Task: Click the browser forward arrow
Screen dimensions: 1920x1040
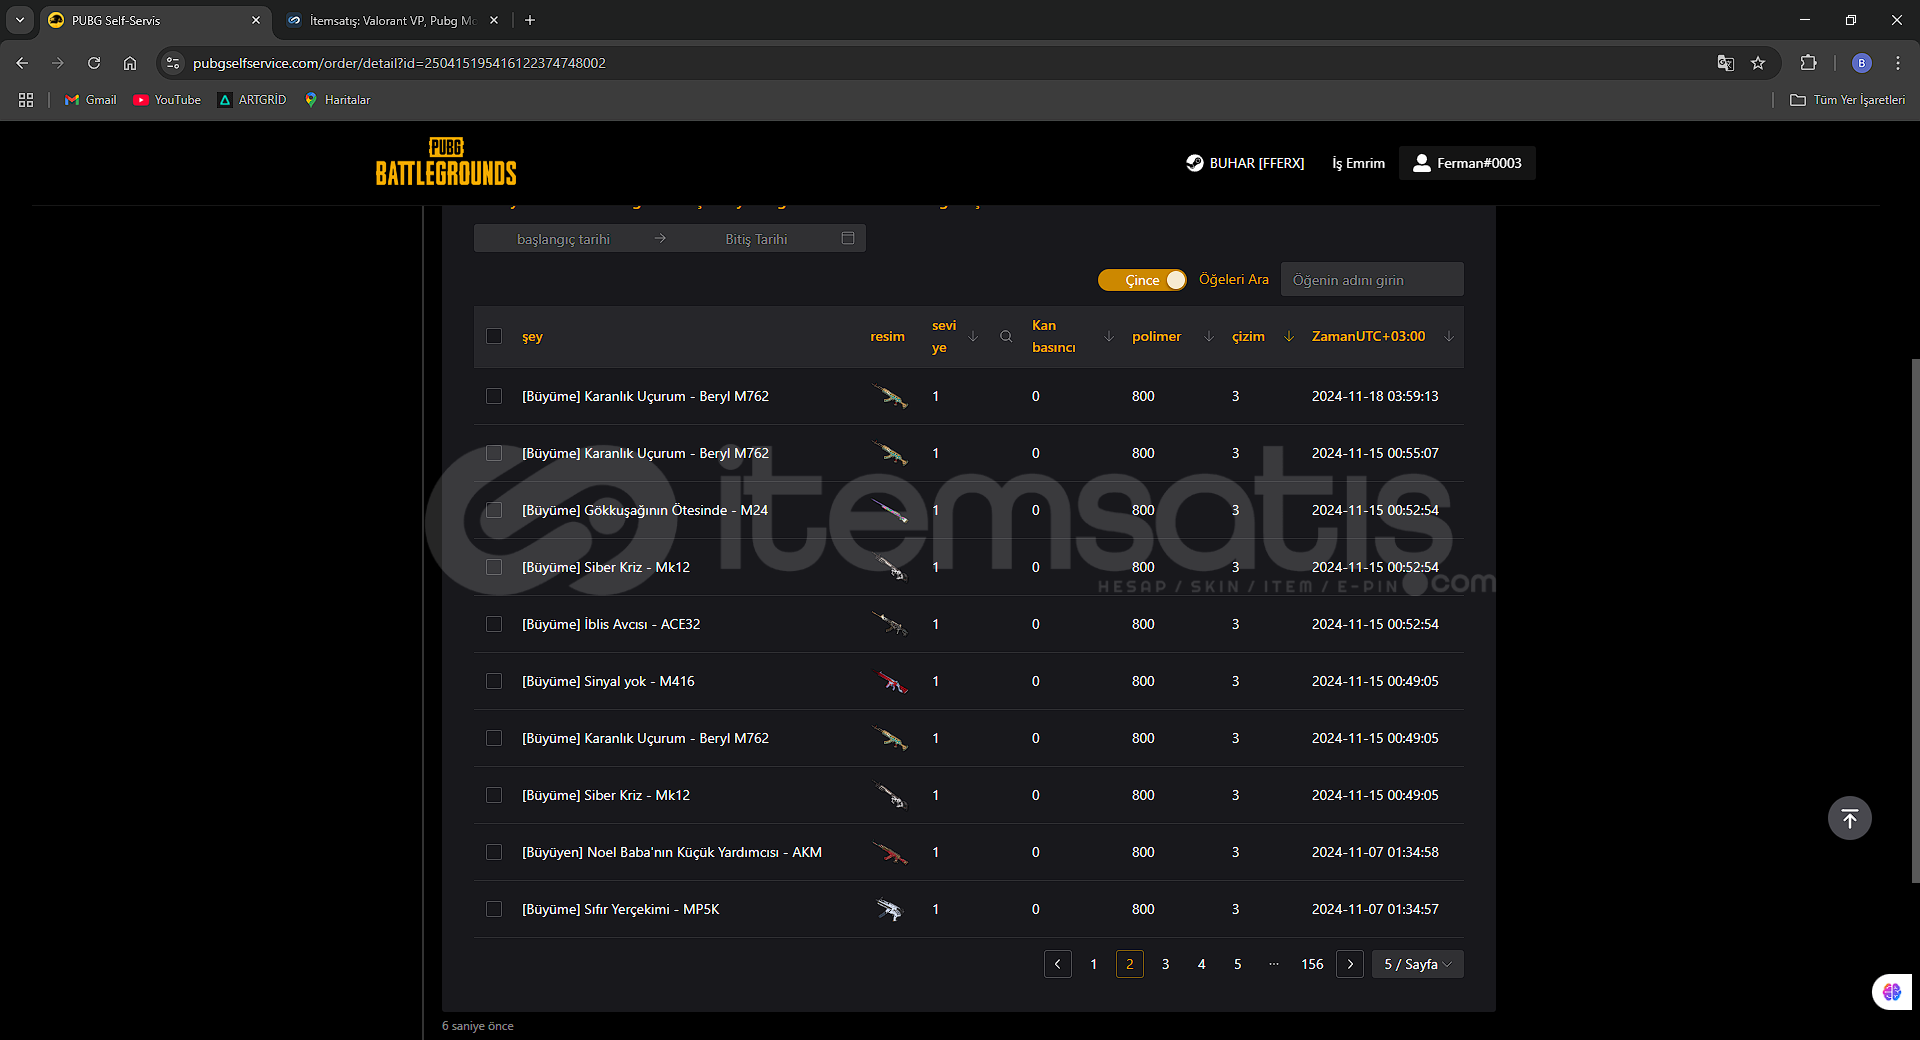Action: tap(58, 63)
